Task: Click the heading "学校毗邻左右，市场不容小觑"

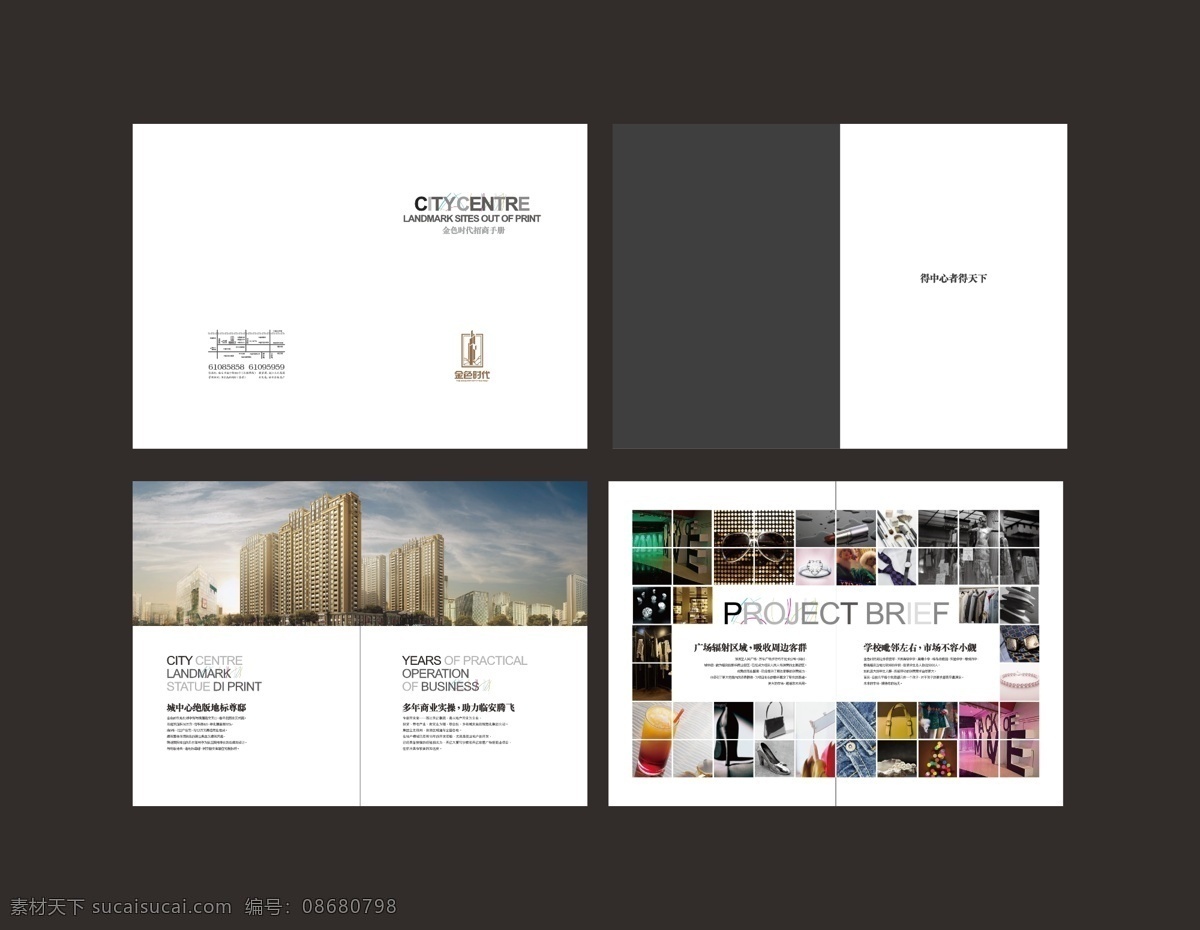Action: pyautogui.click(x=920, y=648)
